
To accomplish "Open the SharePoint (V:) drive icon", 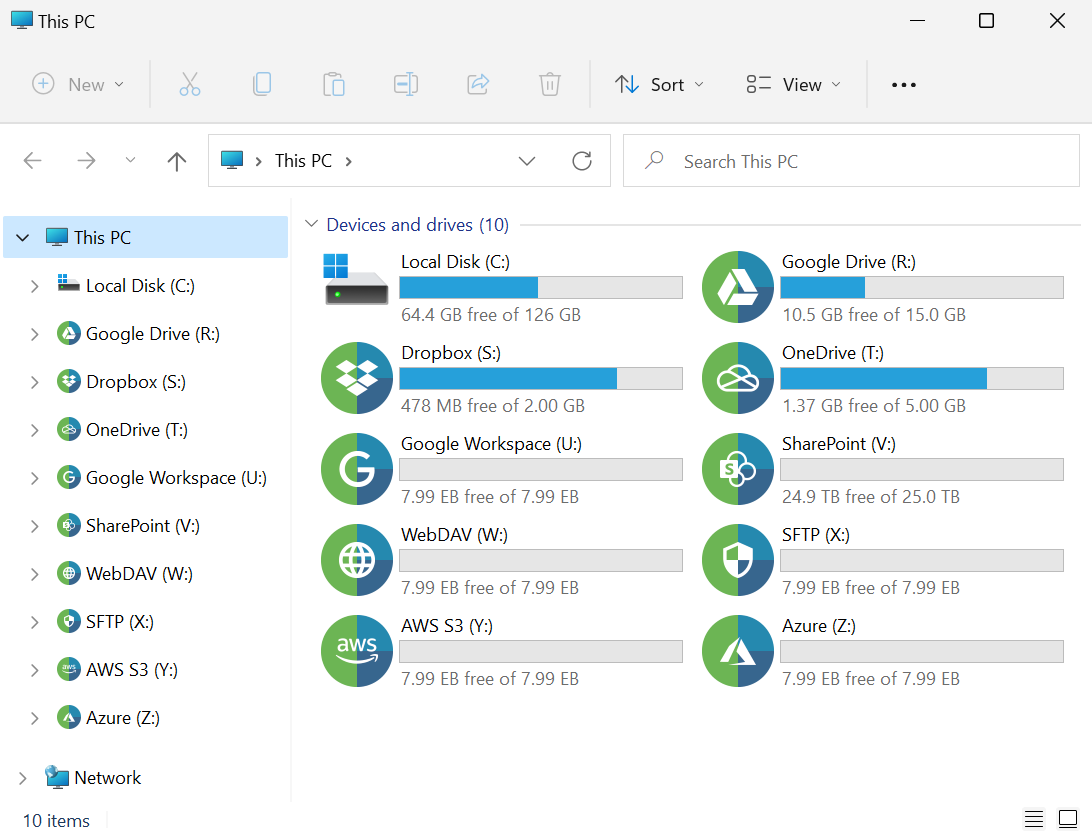I will click(738, 469).
